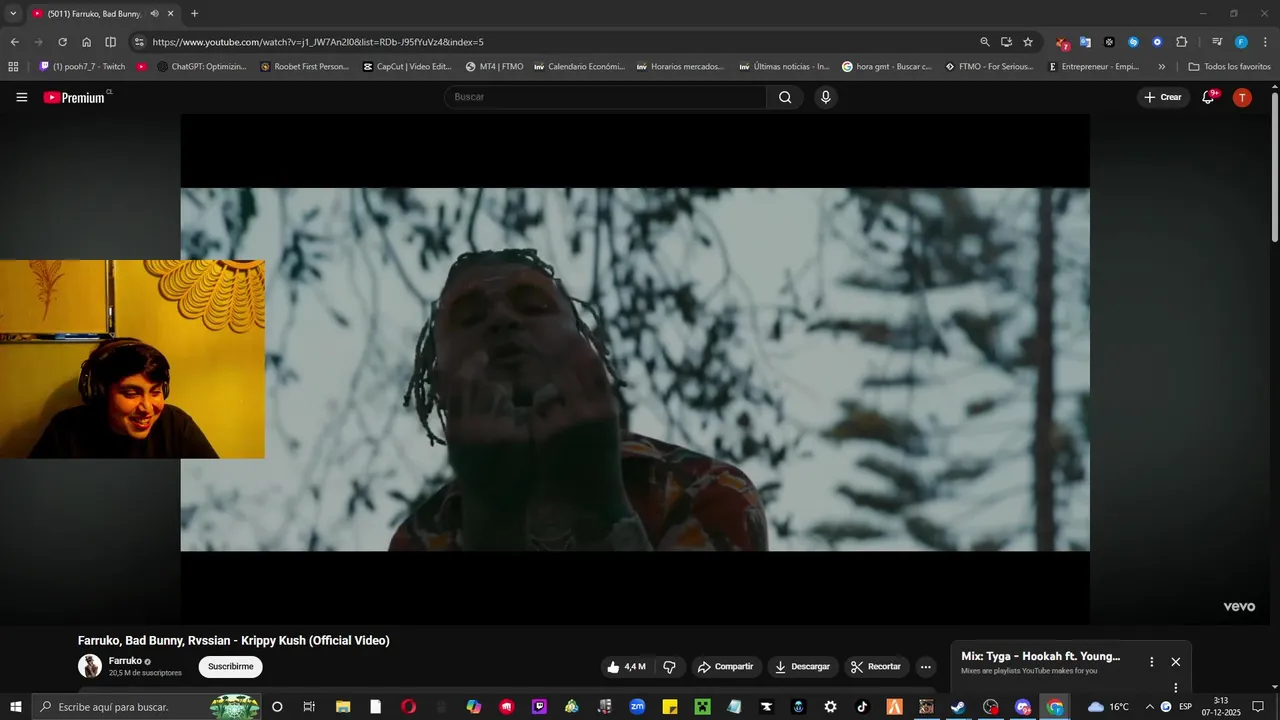This screenshot has width=1280, height=720.
Task: Open Roobet First Person bookmark
Action: (x=304, y=67)
